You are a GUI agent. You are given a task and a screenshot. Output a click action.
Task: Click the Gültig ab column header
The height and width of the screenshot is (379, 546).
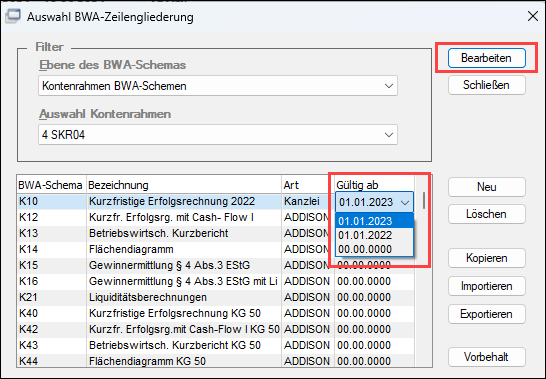pyautogui.click(x=374, y=185)
